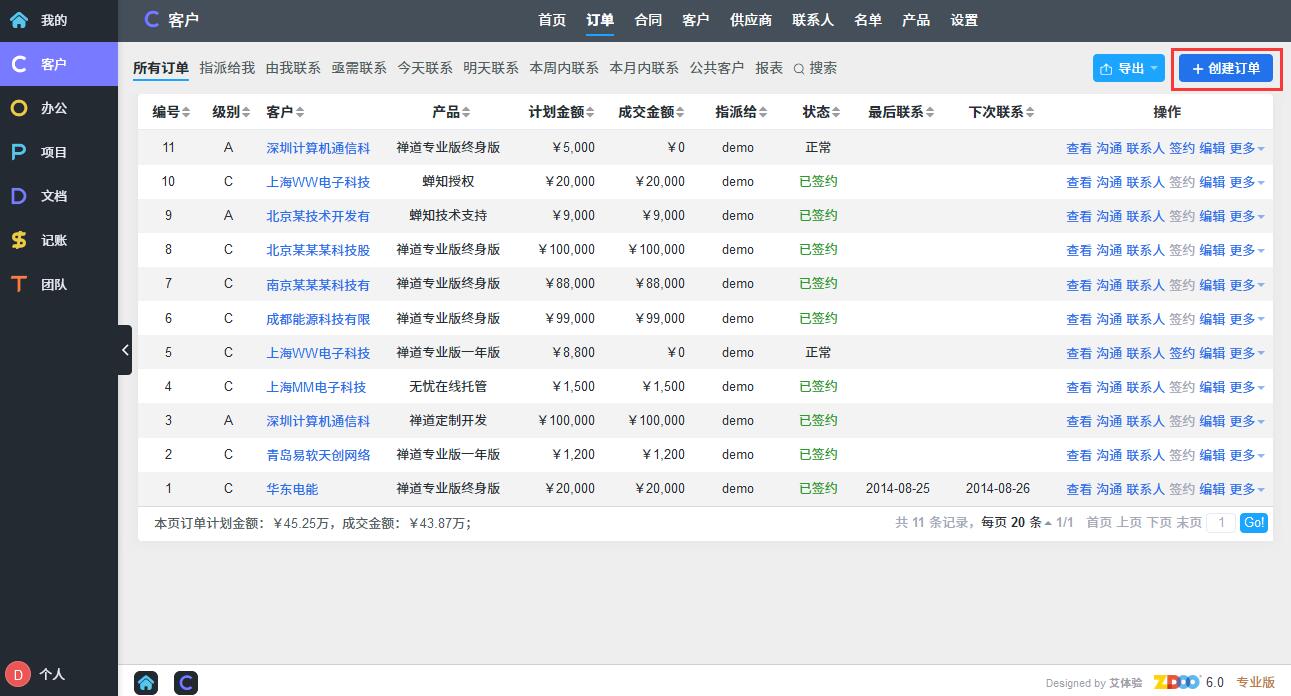This screenshot has height=696, width=1291.
Task: Open the 团队 team icon in sidebar
Action: tap(19, 284)
